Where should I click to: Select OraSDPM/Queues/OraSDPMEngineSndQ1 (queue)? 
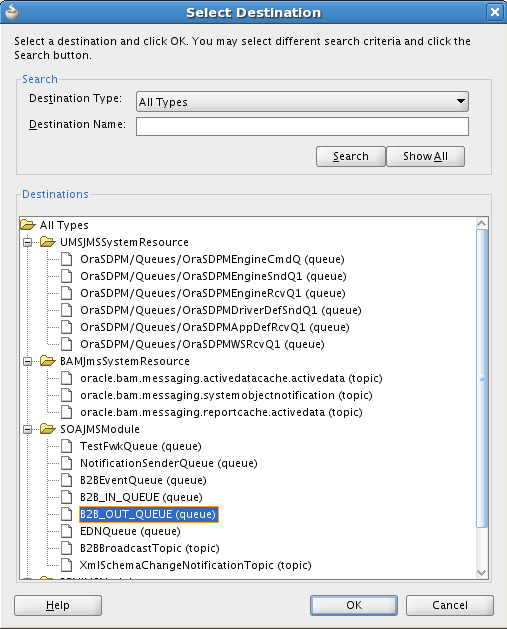(213, 276)
